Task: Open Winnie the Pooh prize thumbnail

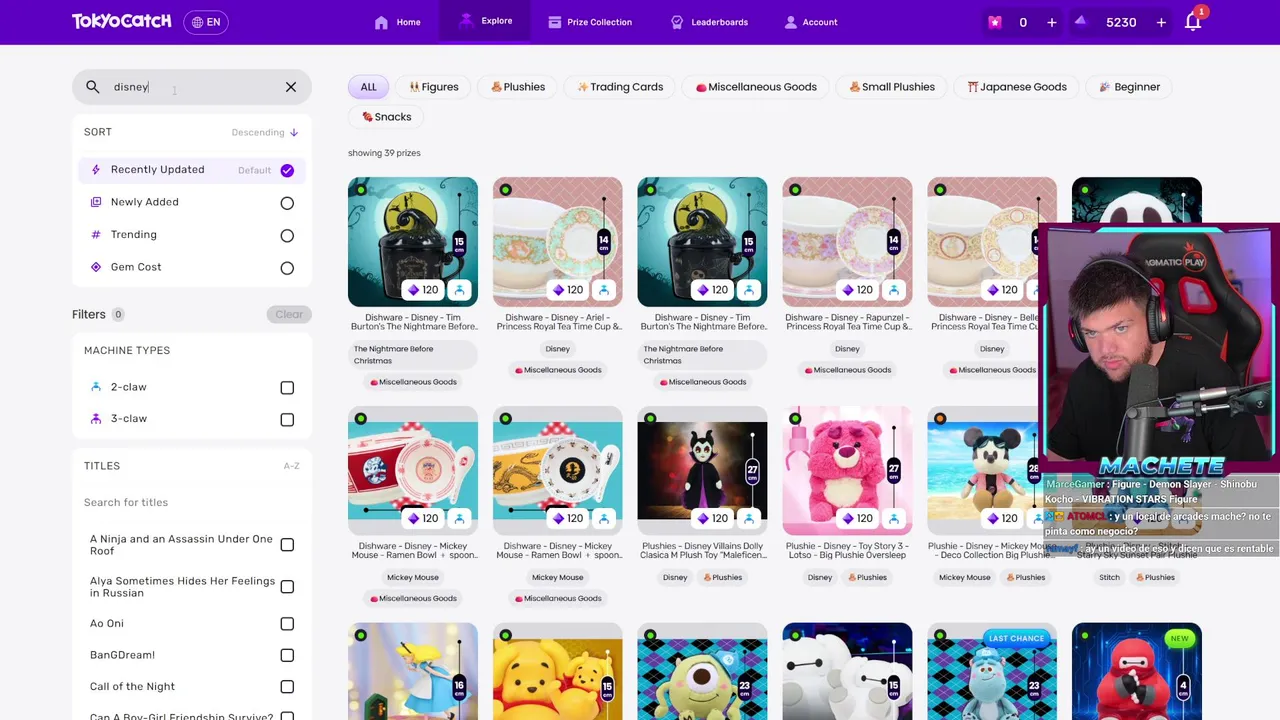Action: [x=558, y=671]
